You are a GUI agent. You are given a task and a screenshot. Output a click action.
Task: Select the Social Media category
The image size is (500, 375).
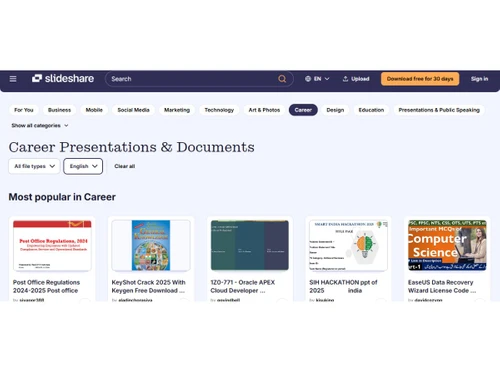coord(133,110)
